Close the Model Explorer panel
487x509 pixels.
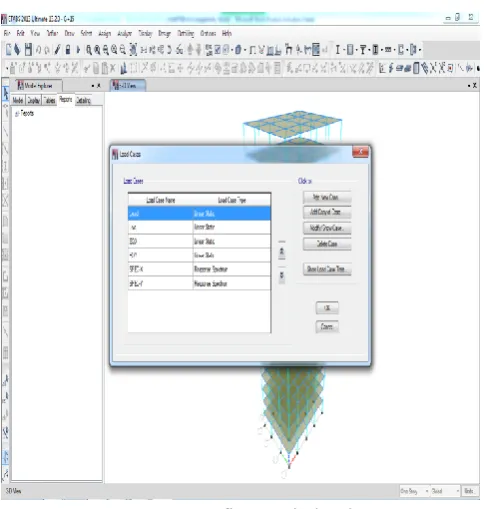pyautogui.click(x=99, y=86)
